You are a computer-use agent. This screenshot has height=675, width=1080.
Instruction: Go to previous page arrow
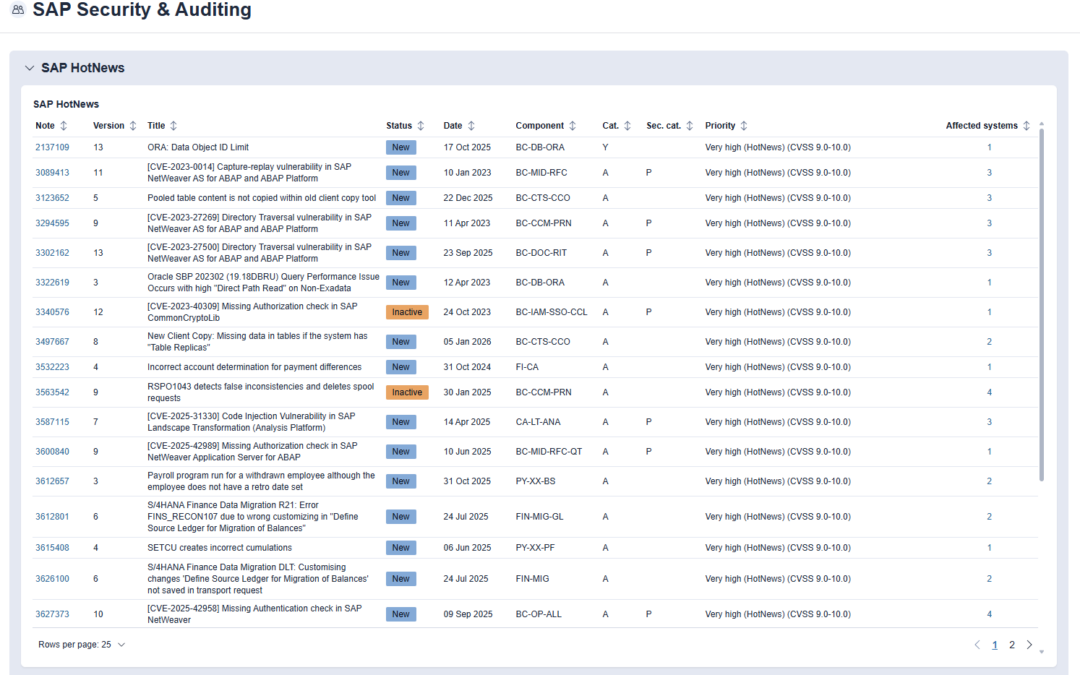pyautogui.click(x=977, y=645)
